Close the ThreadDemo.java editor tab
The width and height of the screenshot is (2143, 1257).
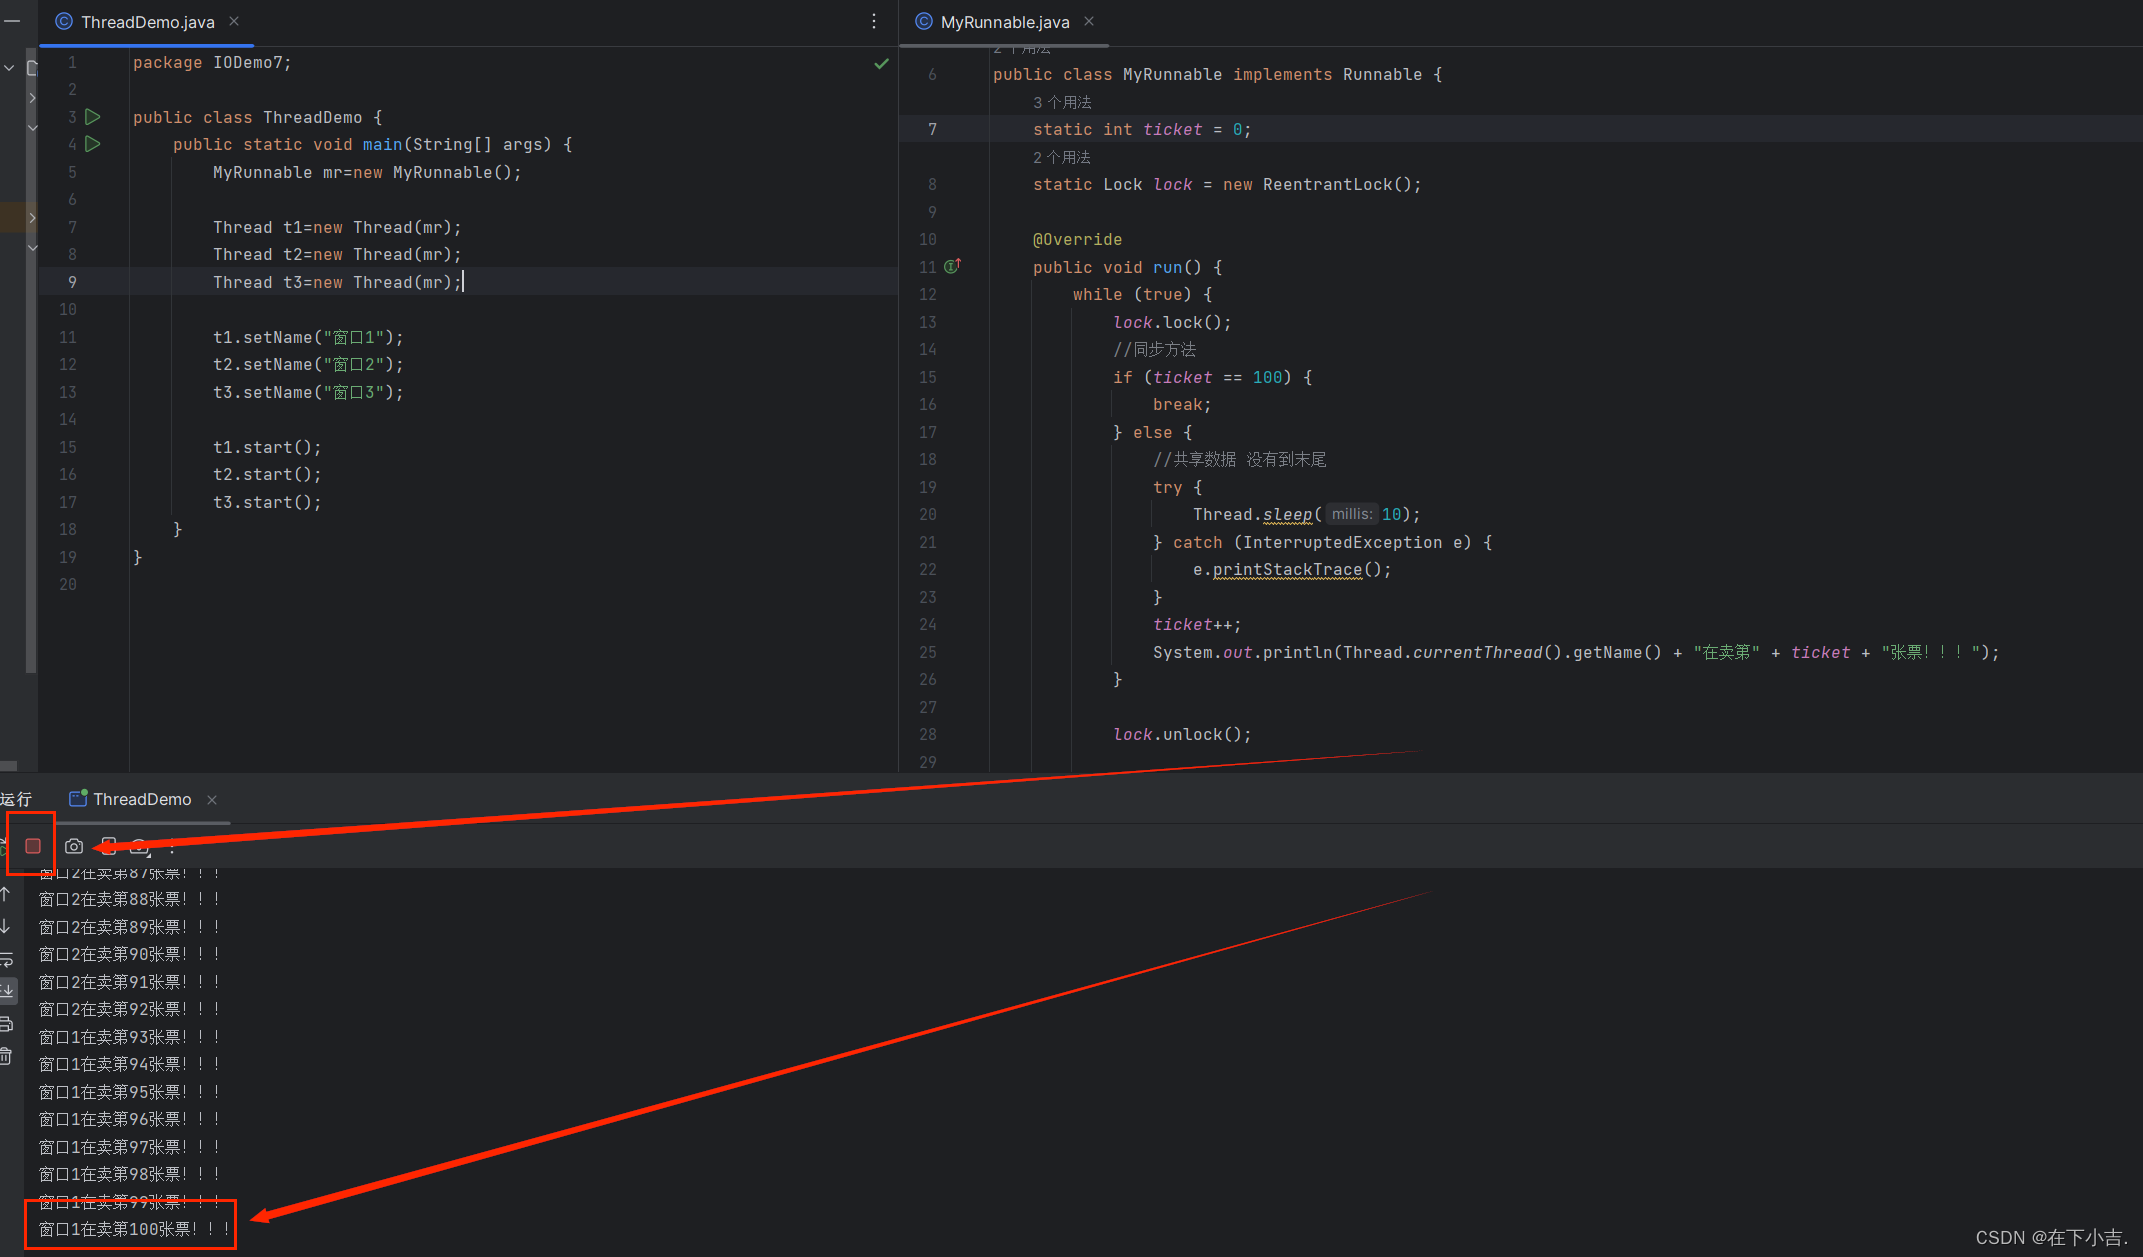[x=234, y=21]
